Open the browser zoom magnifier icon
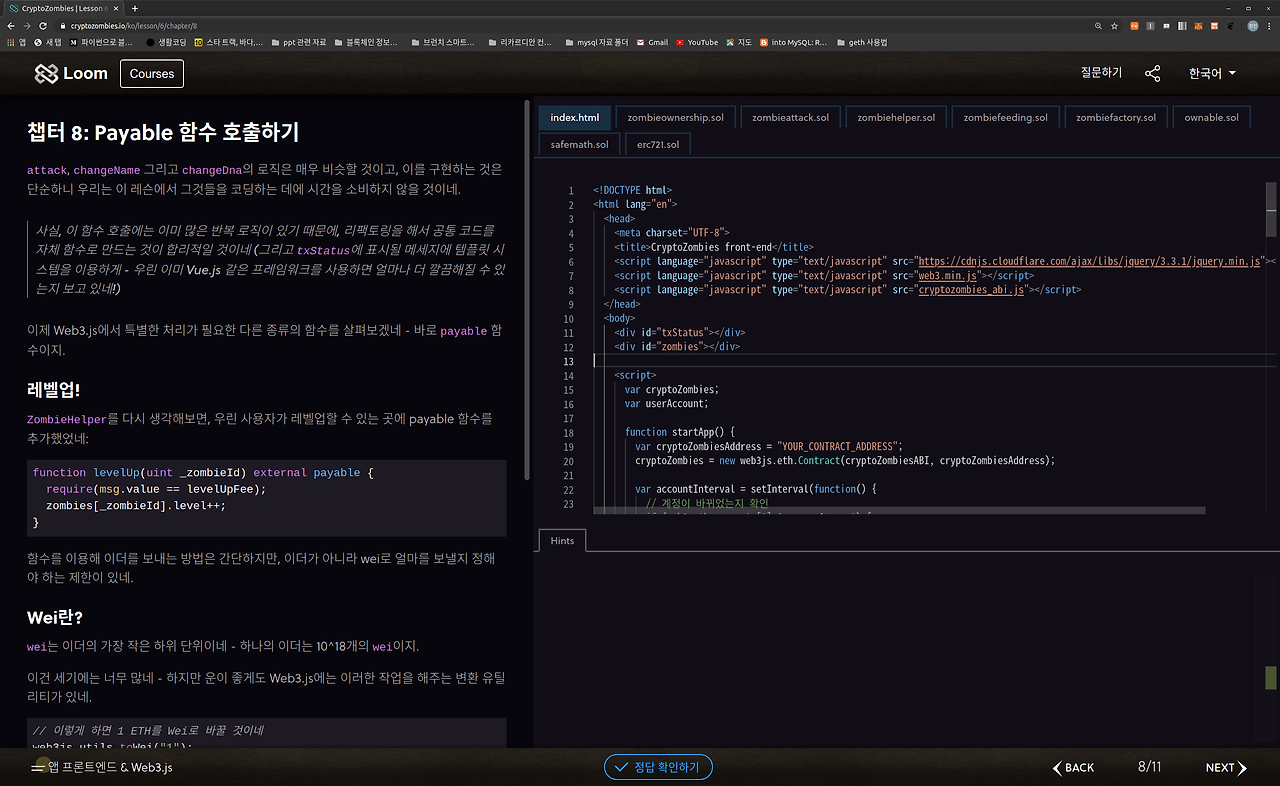 [x=1099, y=25]
